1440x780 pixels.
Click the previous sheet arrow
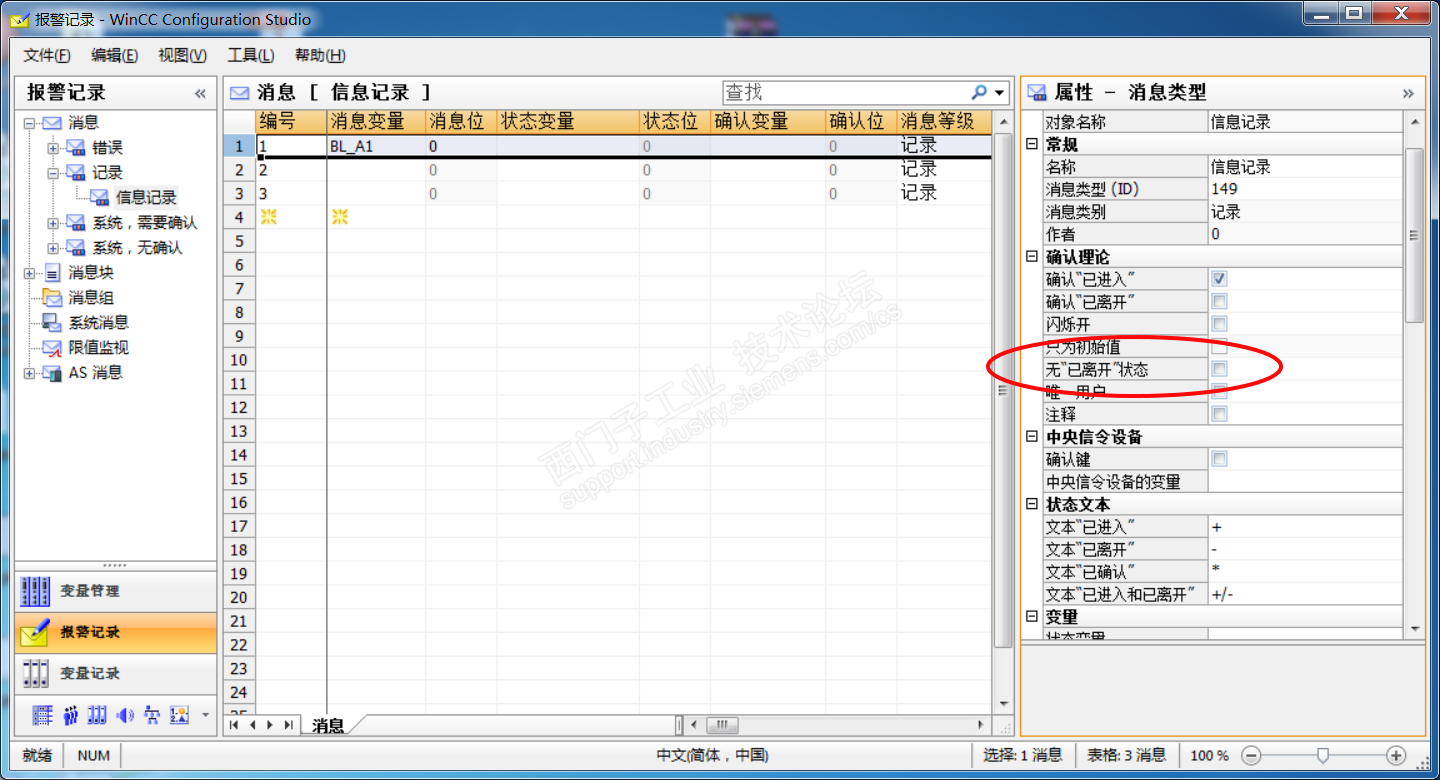(x=253, y=725)
